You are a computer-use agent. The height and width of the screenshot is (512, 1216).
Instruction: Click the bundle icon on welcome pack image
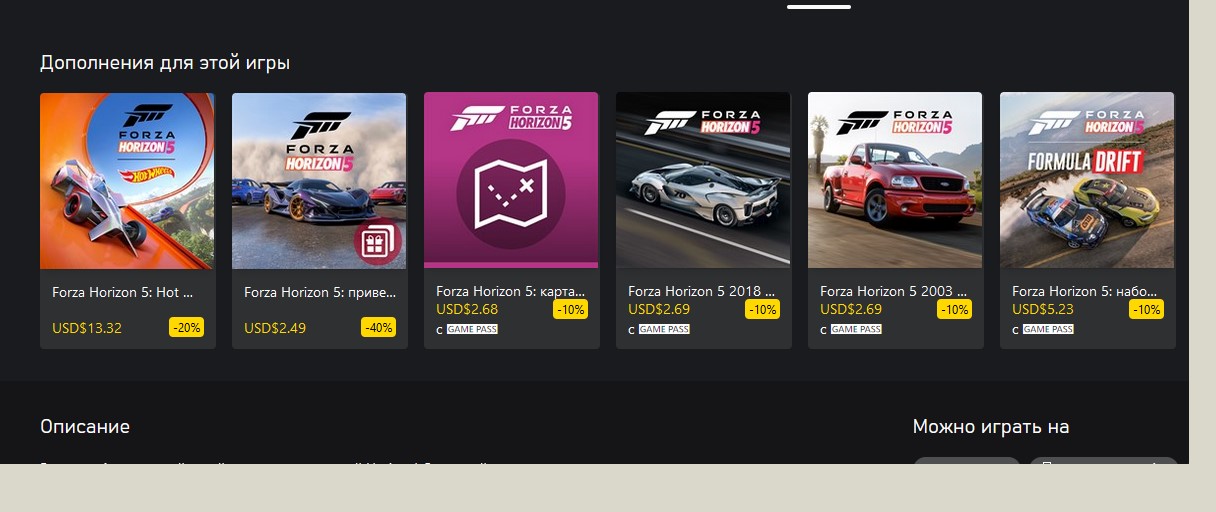coord(375,244)
